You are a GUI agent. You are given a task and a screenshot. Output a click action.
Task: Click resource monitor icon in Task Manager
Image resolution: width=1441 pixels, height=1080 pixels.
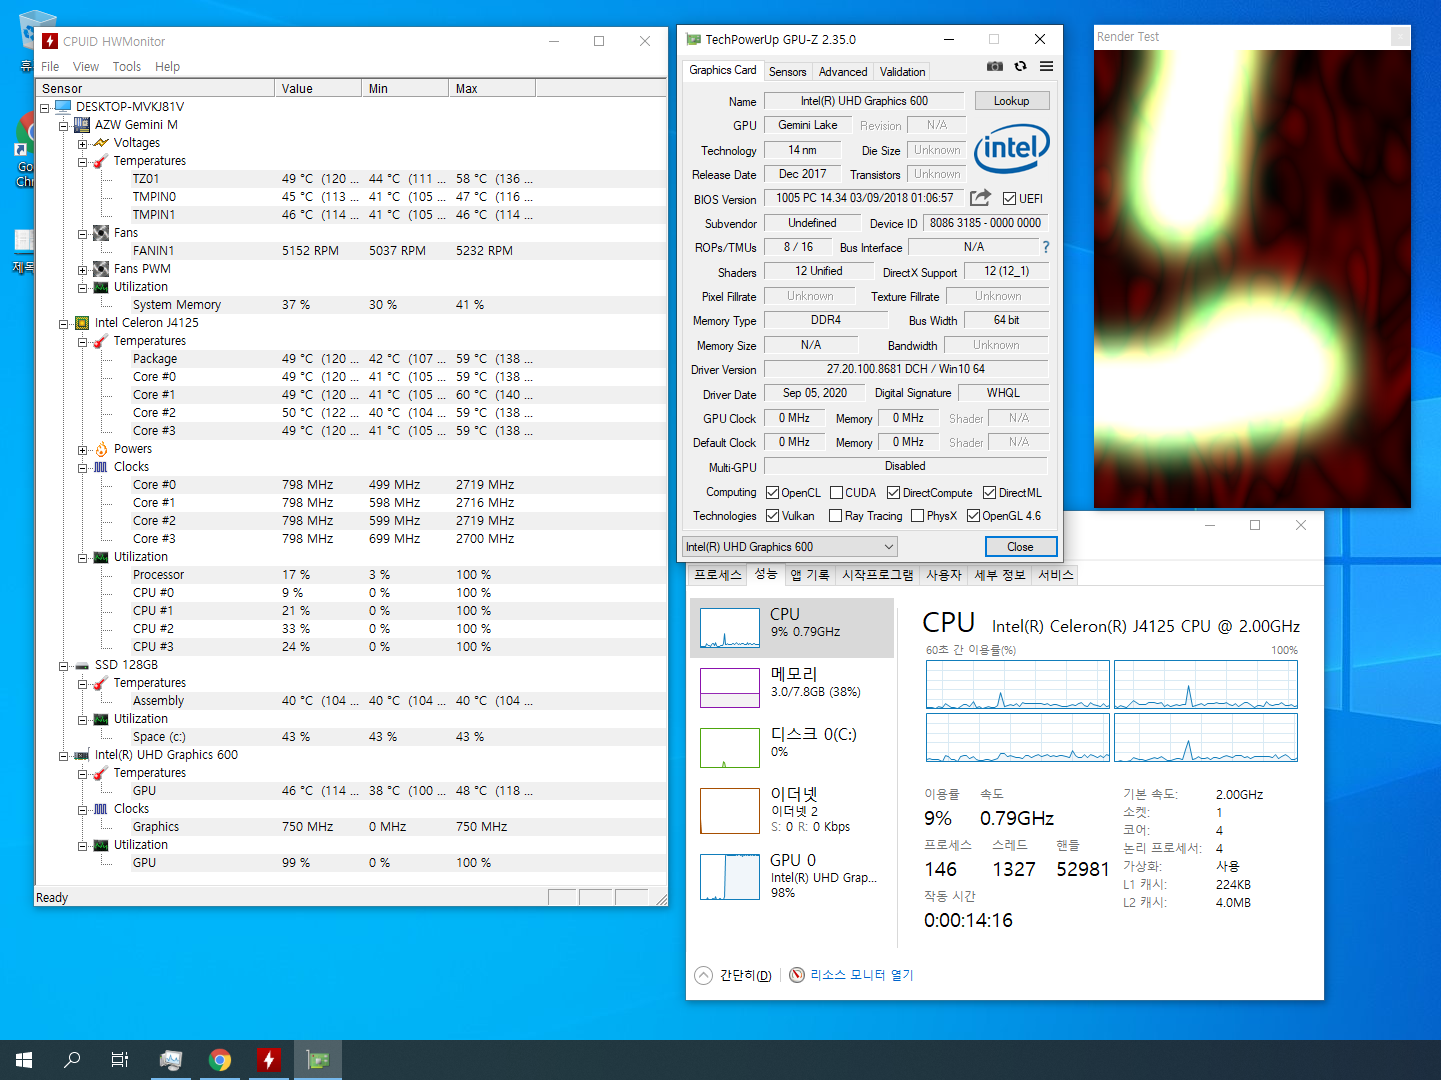tap(797, 975)
